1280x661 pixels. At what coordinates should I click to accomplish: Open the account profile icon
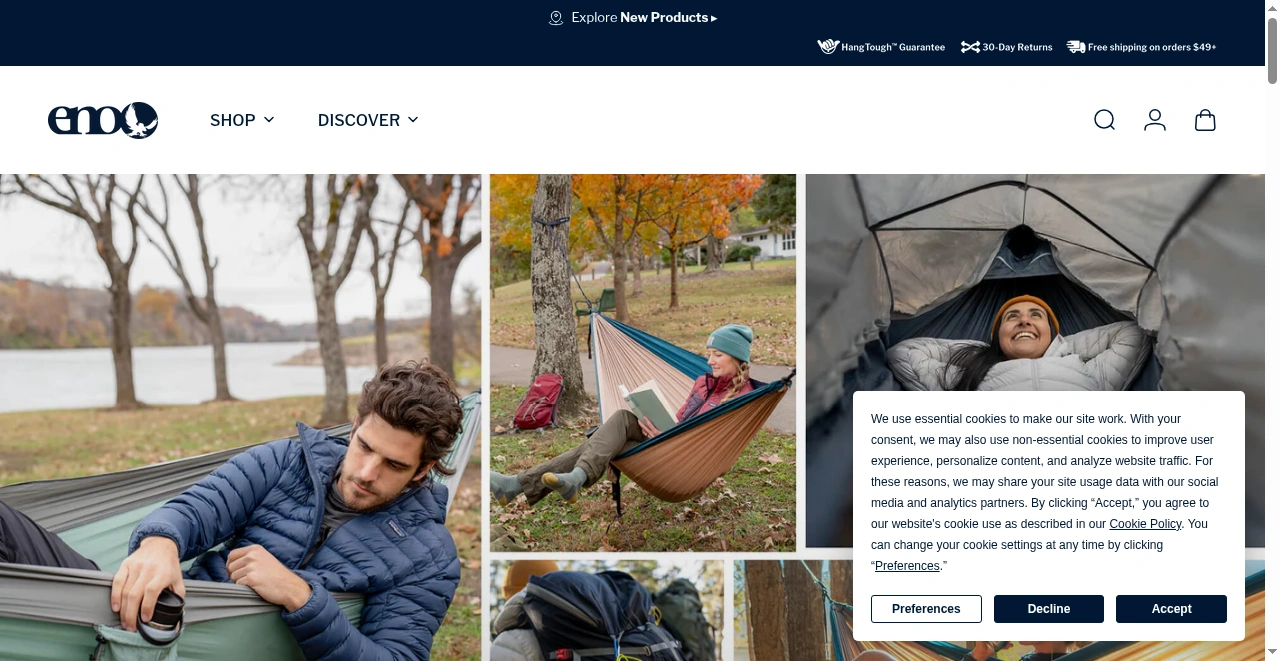tap(1155, 120)
